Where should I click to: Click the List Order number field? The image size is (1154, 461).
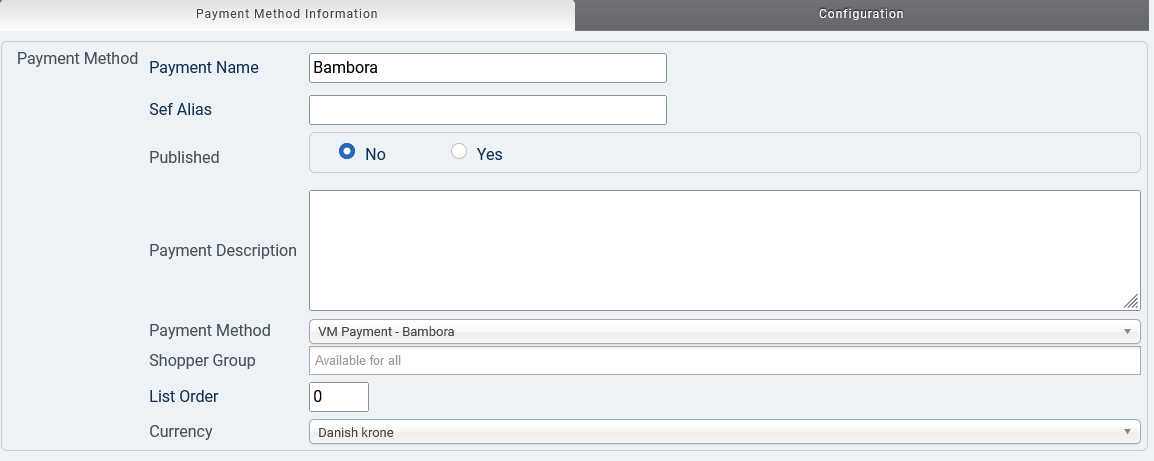point(339,397)
